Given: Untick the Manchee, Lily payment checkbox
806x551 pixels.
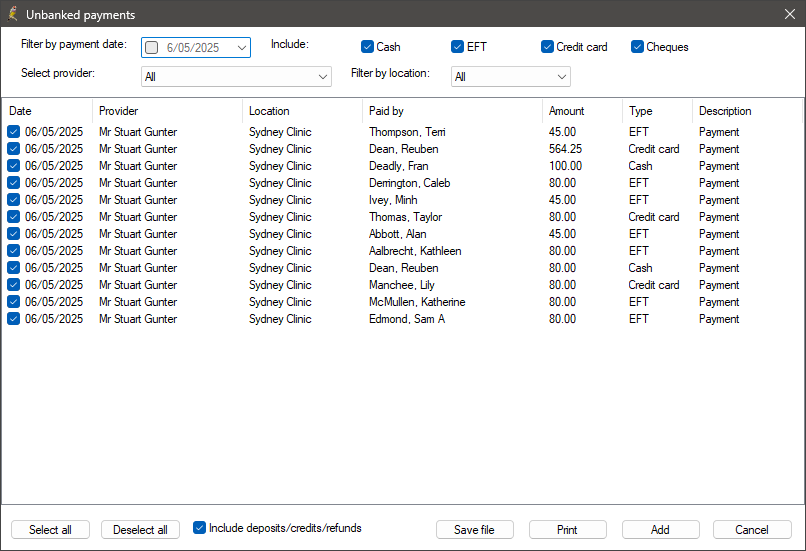Looking at the screenshot, I should coord(13,285).
